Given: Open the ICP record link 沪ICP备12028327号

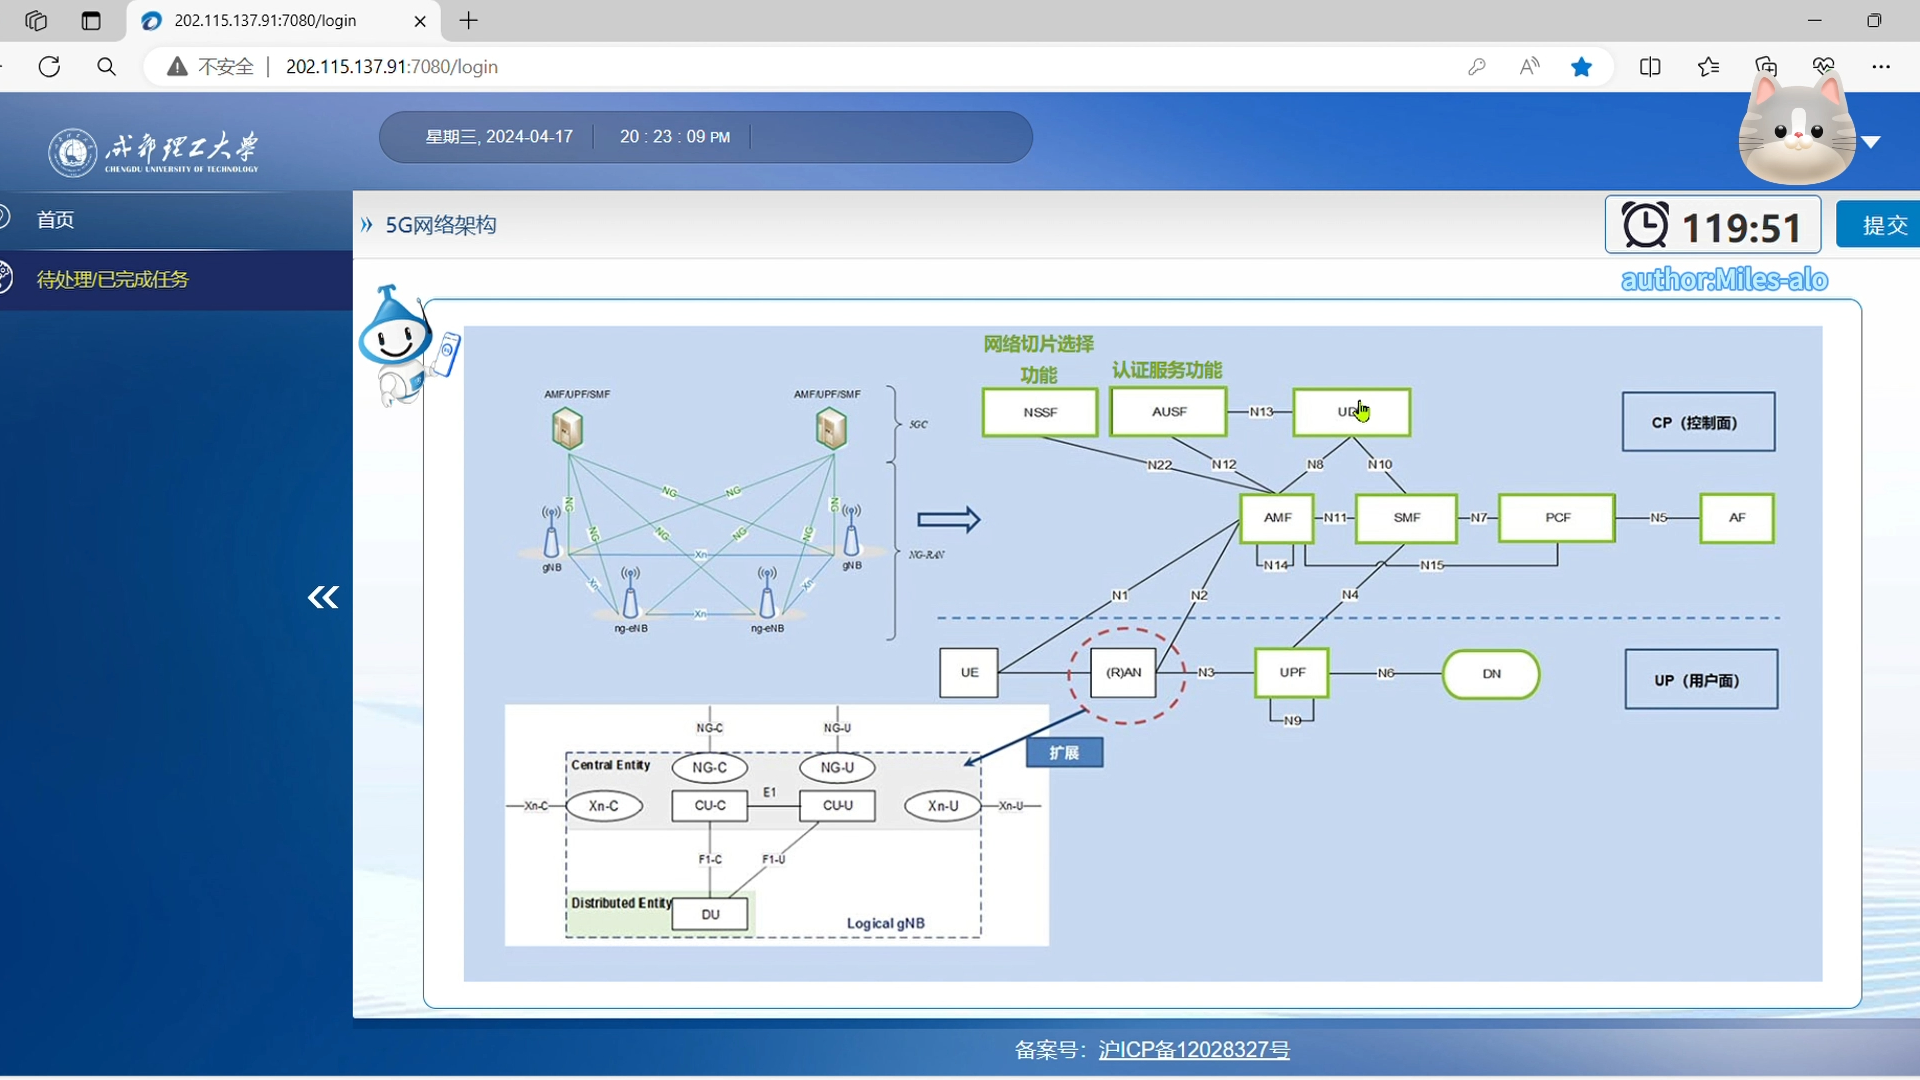Looking at the screenshot, I should click(1194, 1050).
